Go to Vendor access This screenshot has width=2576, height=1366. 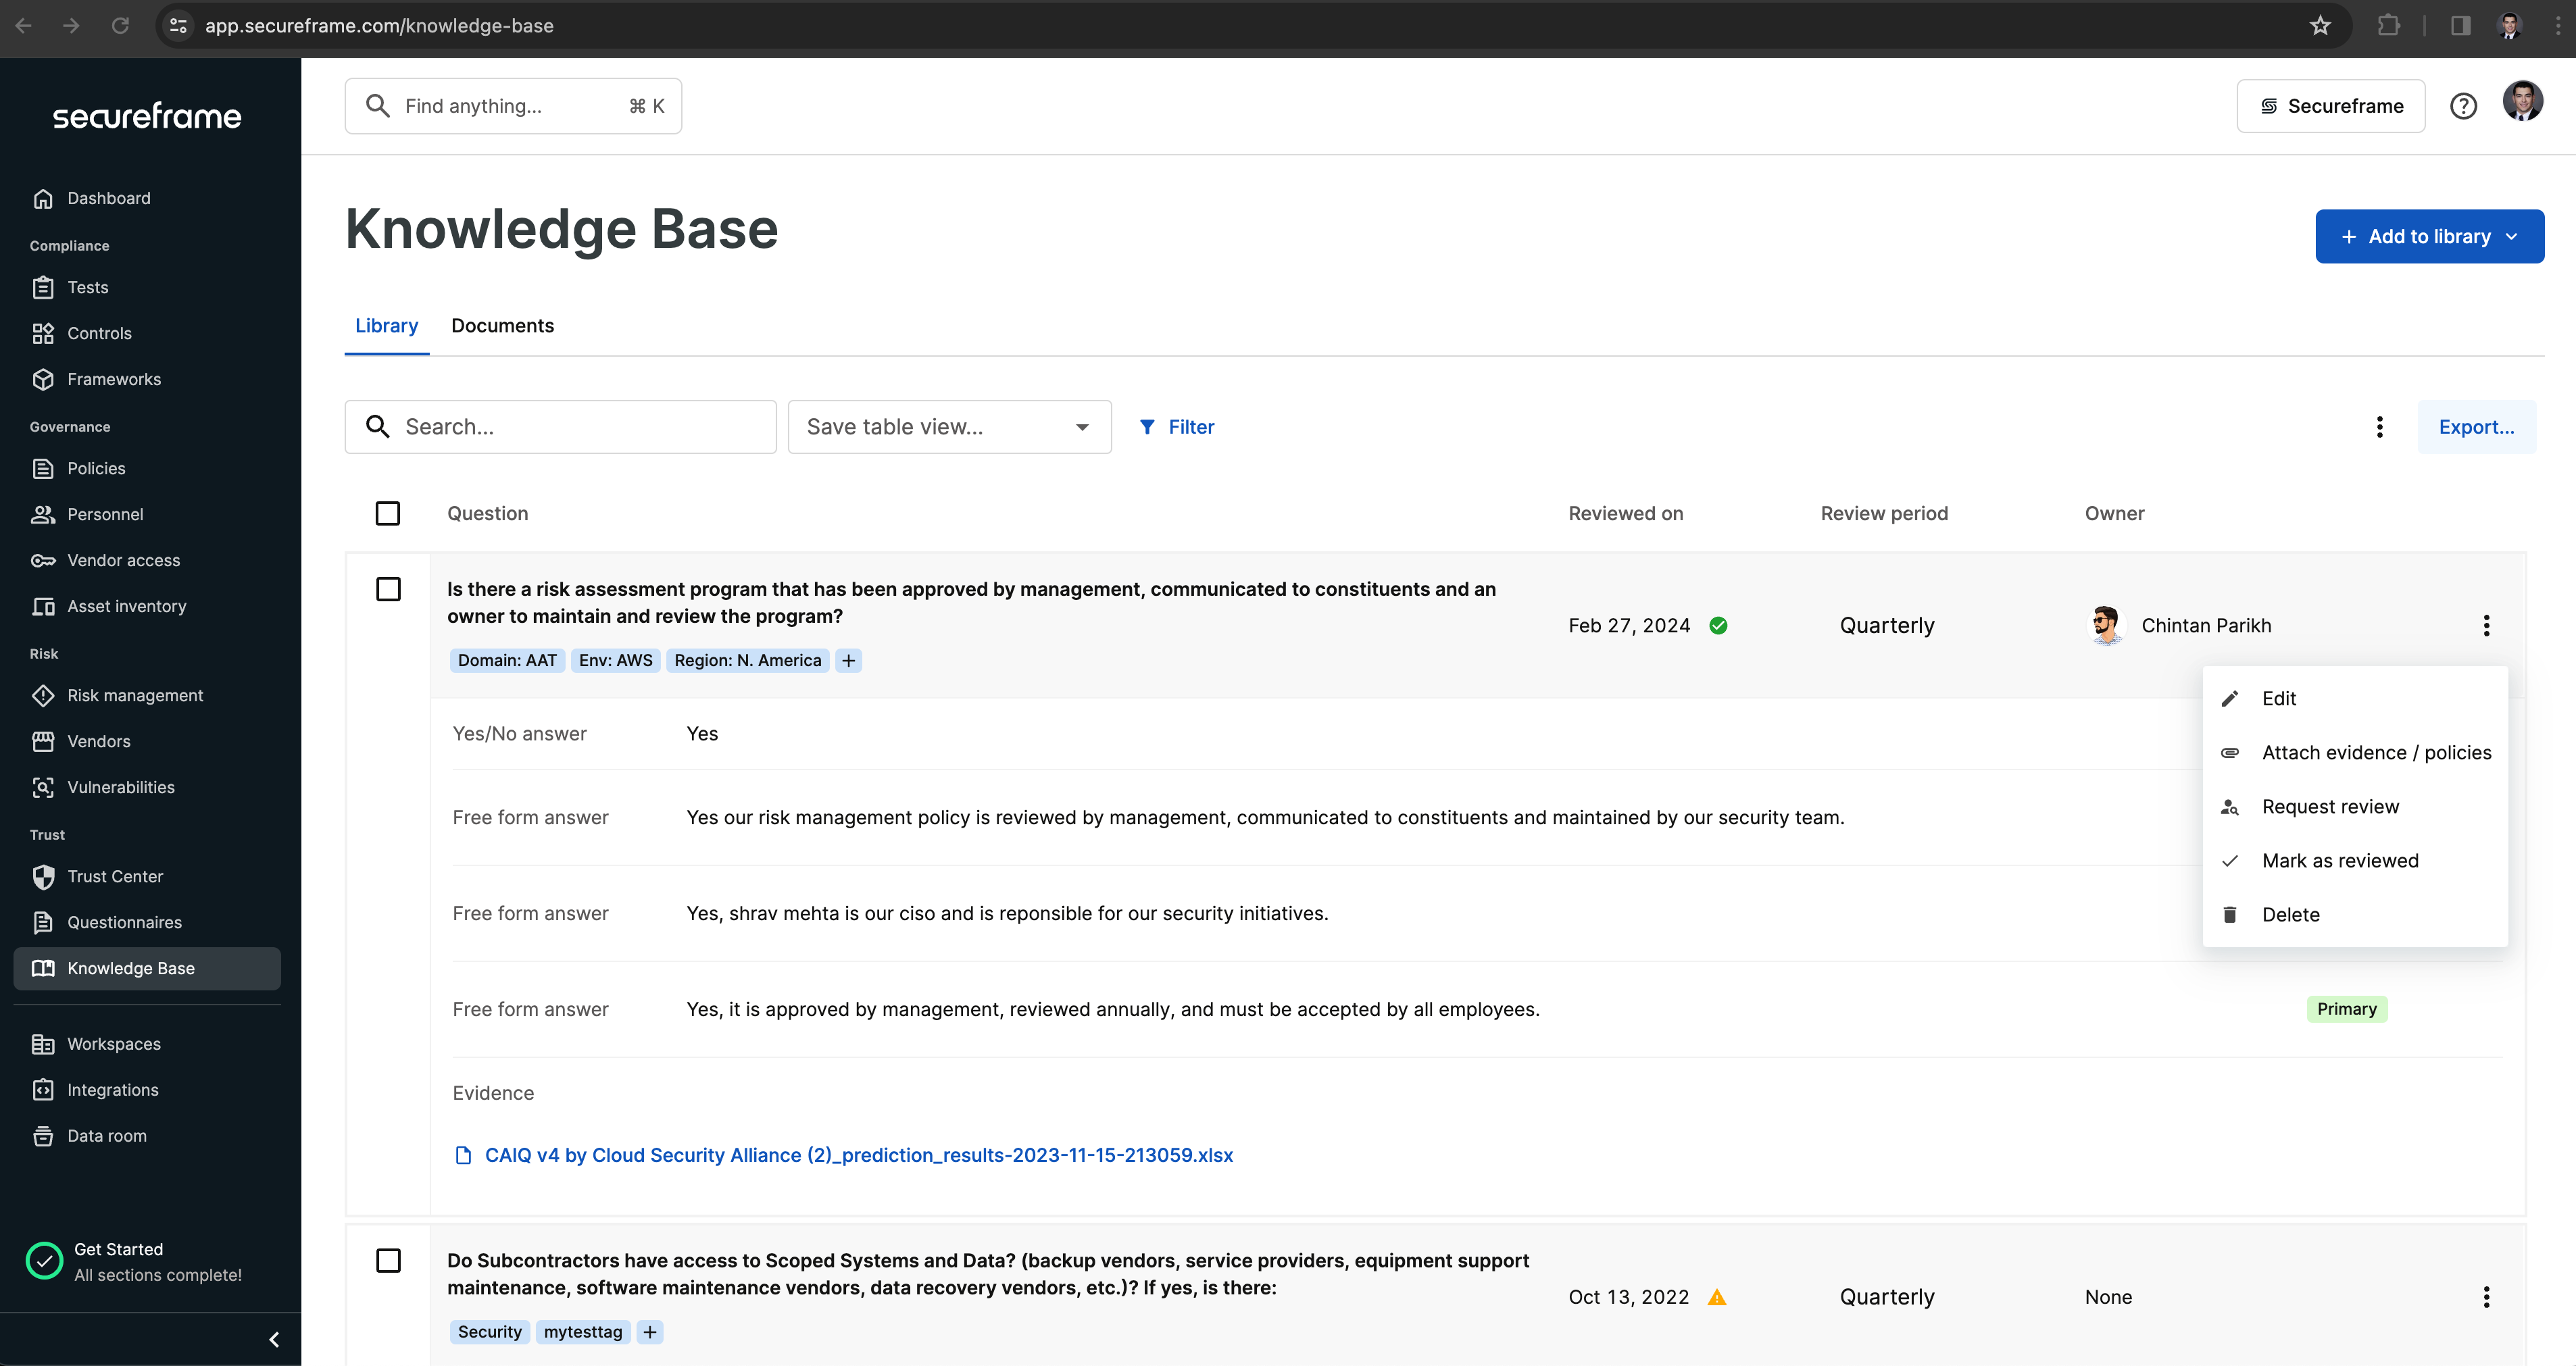(x=123, y=560)
